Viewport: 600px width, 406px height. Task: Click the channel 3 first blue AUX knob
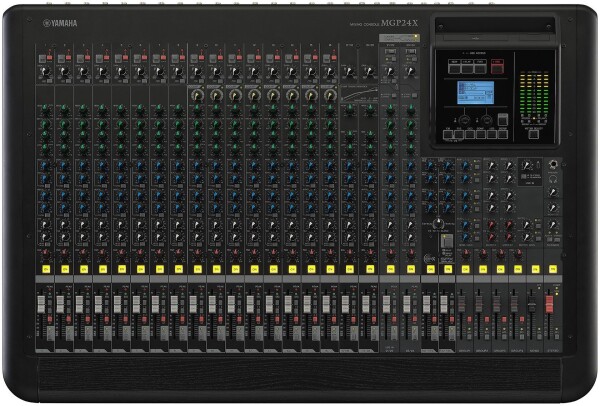83,166
